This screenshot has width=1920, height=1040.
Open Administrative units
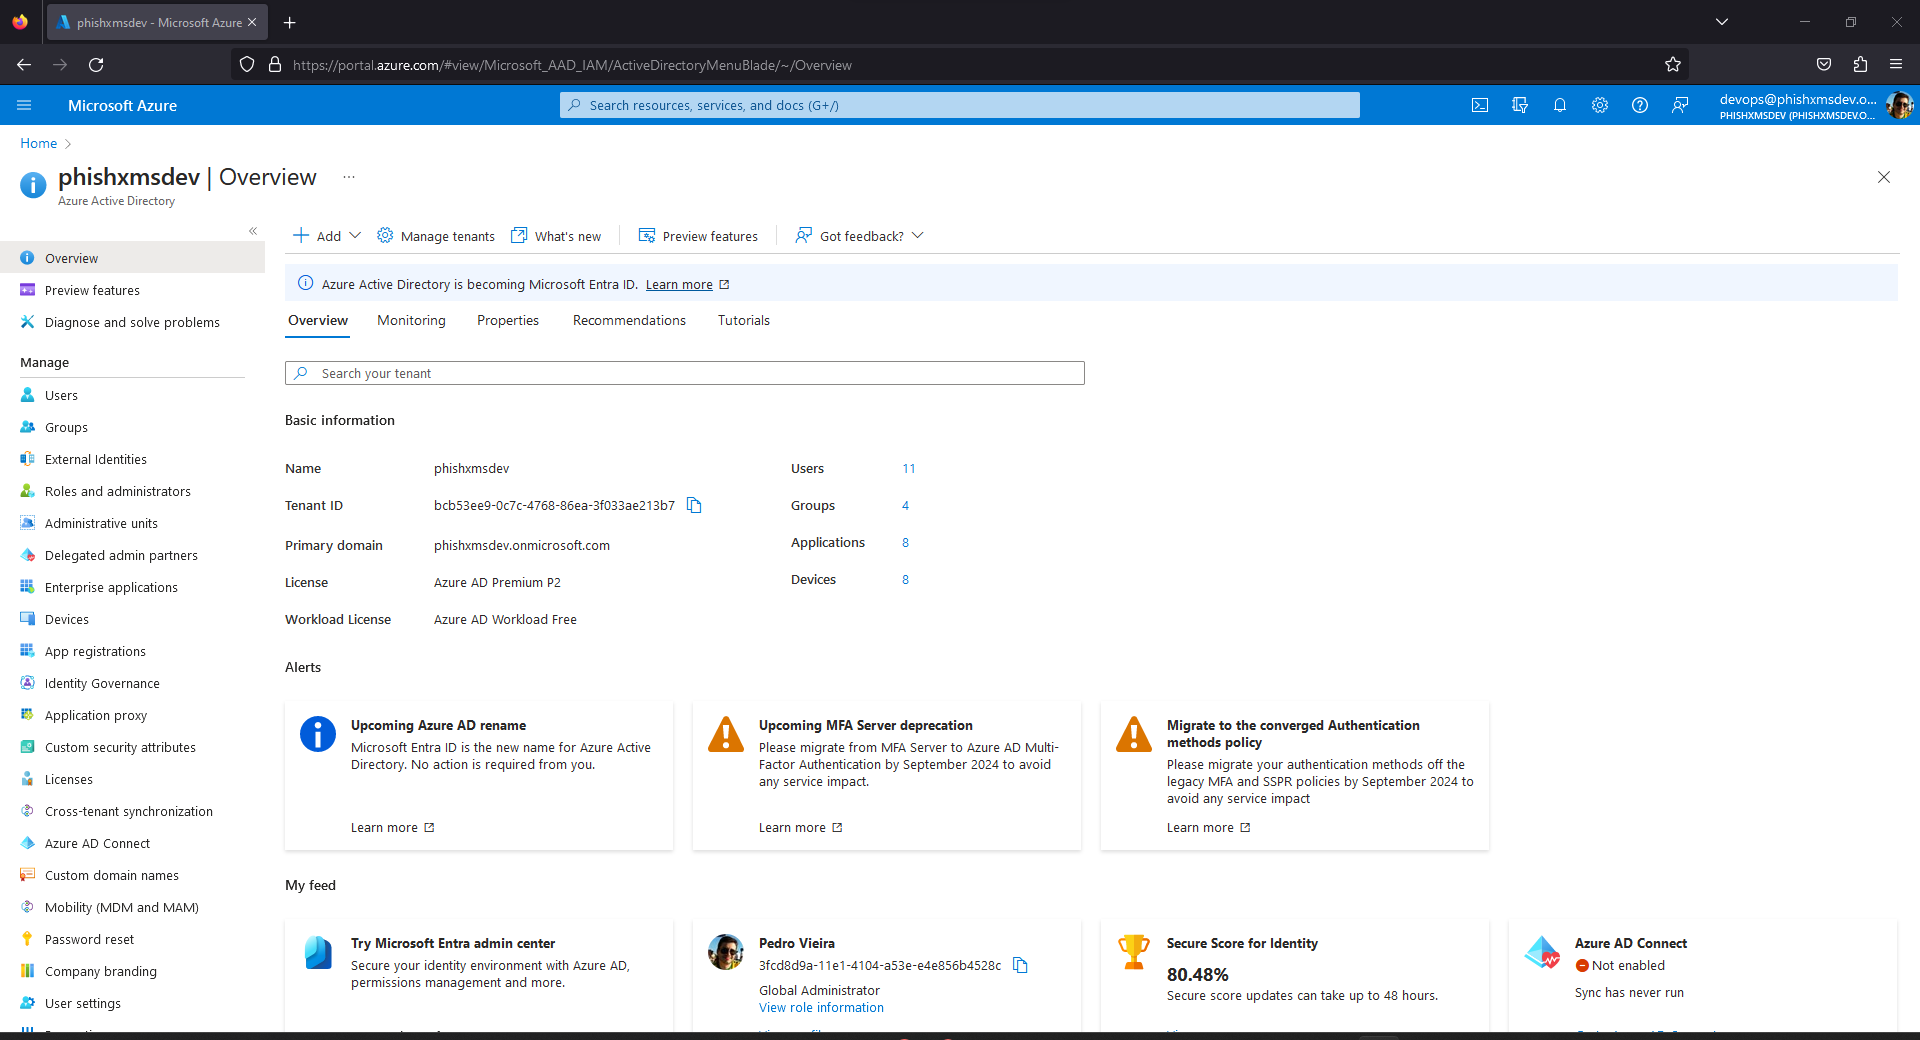(x=132, y=523)
